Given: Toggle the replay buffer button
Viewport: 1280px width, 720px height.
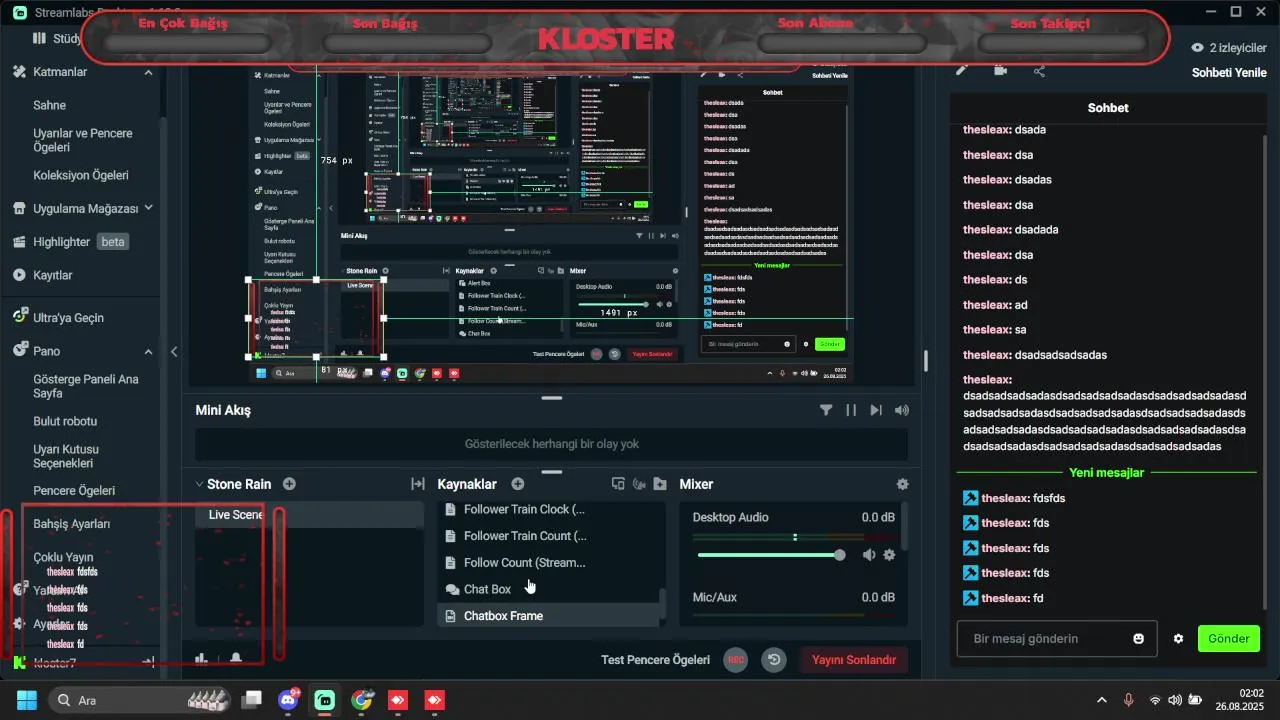Looking at the screenshot, I should 773,660.
